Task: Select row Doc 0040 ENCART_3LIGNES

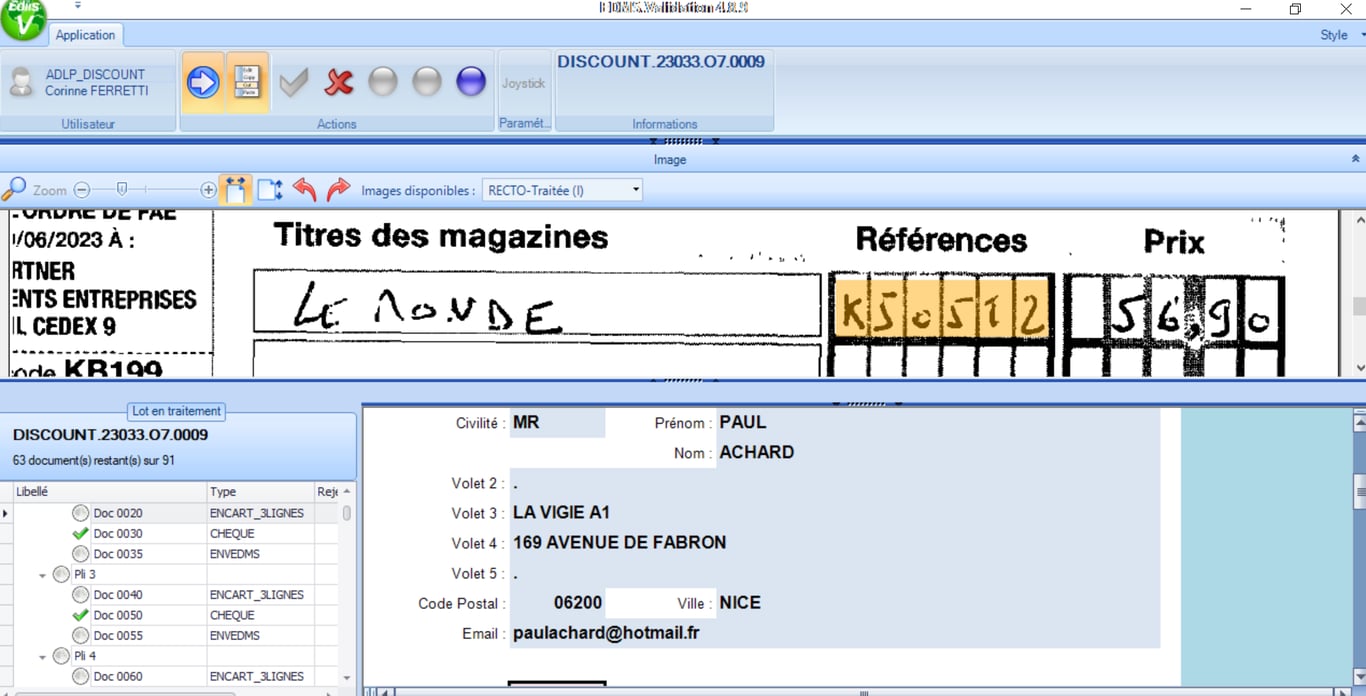Action: click(175, 595)
